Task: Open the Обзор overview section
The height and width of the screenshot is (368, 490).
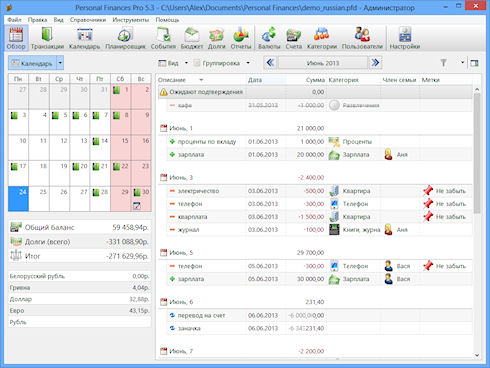Action: tap(16, 38)
